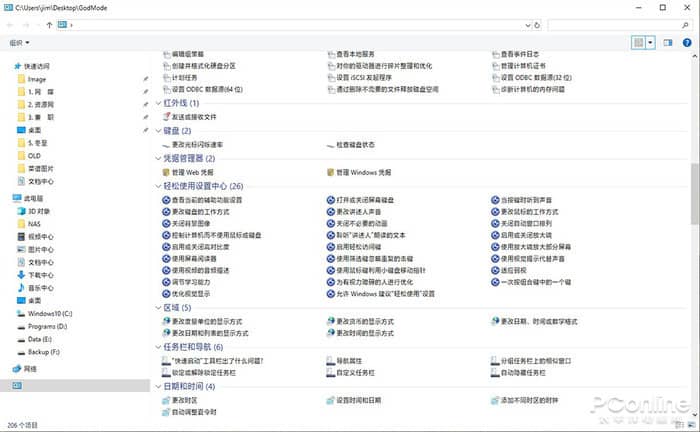The height and width of the screenshot is (432, 700).
Task: Open 允许 Windows 建议"轻松使用"设置
Action: (x=385, y=294)
